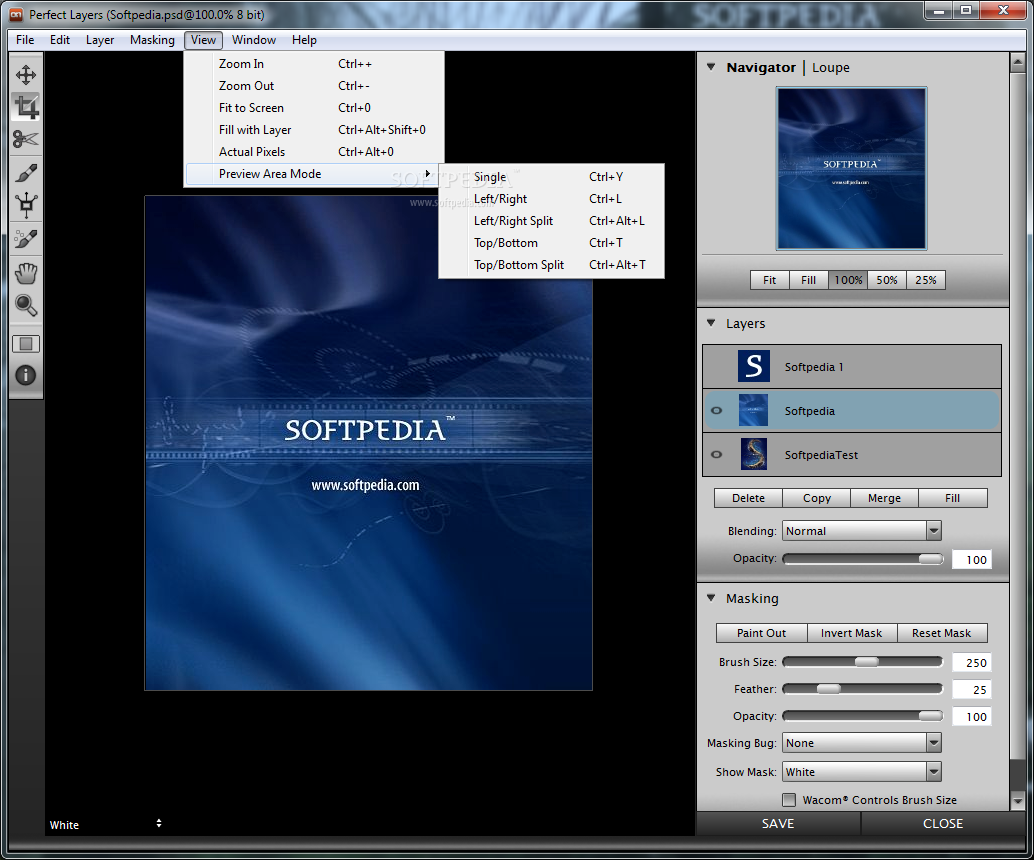Hide the Softpedia layer via eye icon

click(x=716, y=410)
